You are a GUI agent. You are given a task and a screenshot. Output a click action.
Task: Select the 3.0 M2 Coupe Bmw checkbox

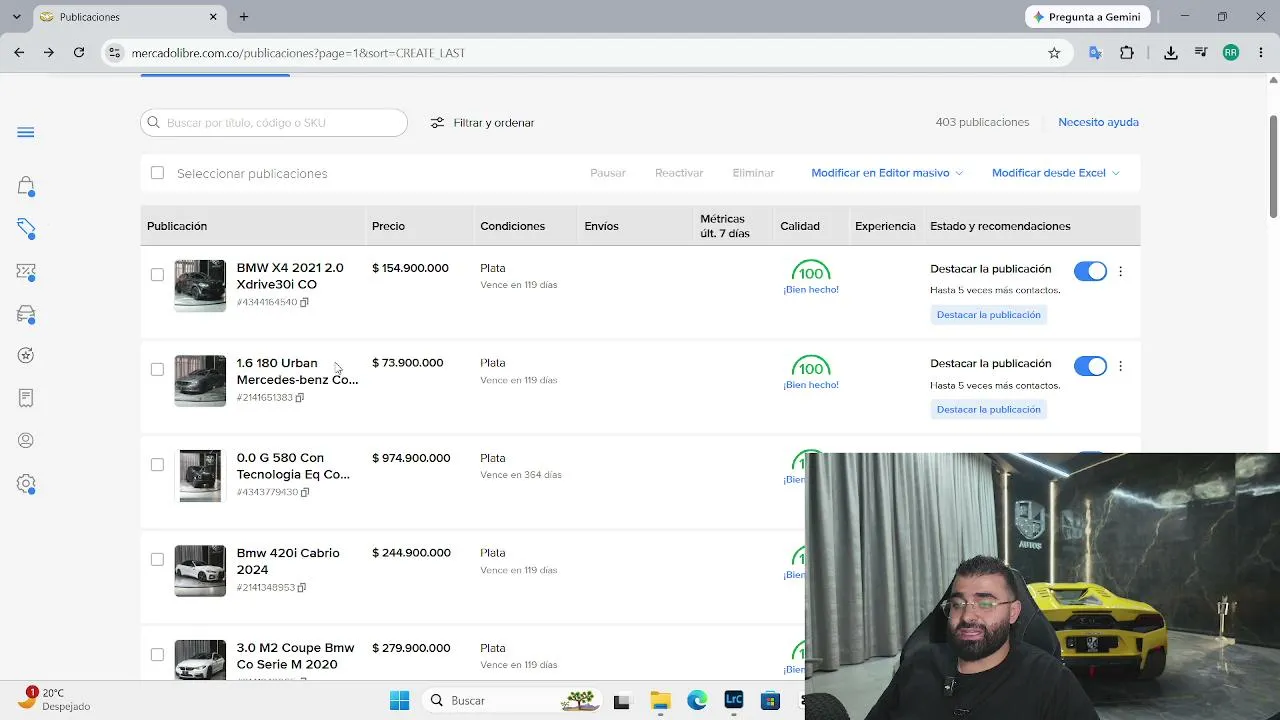pyautogui.click(x=157, y=654)
